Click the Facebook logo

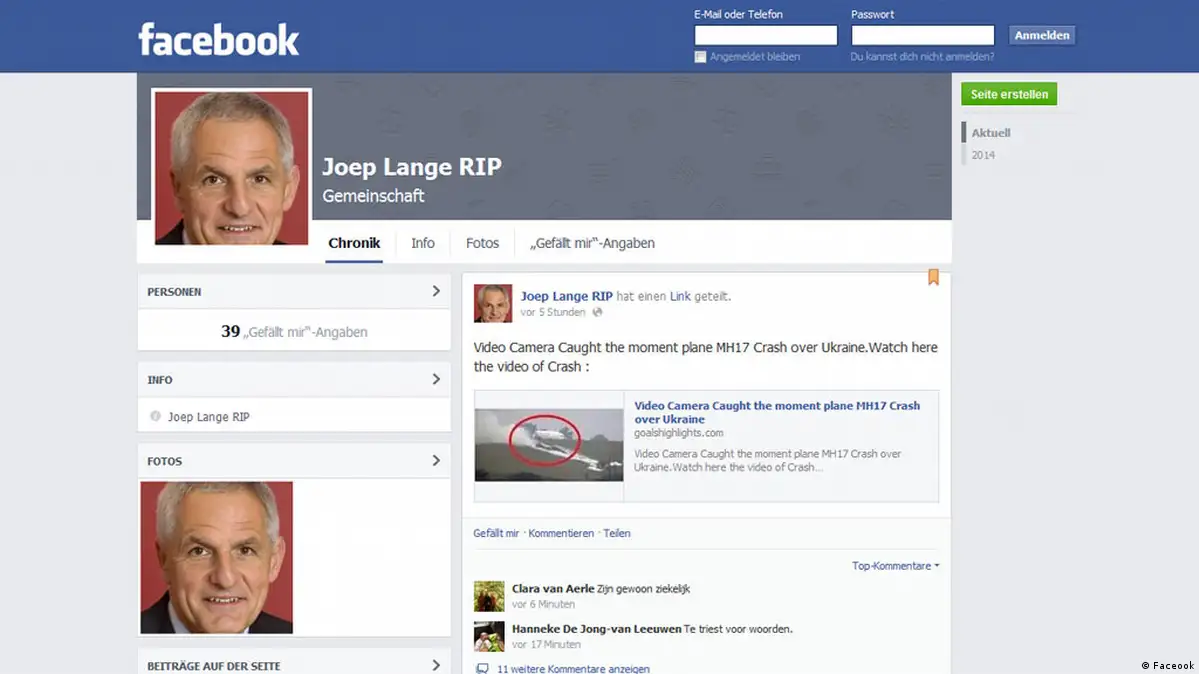[218, 39]
